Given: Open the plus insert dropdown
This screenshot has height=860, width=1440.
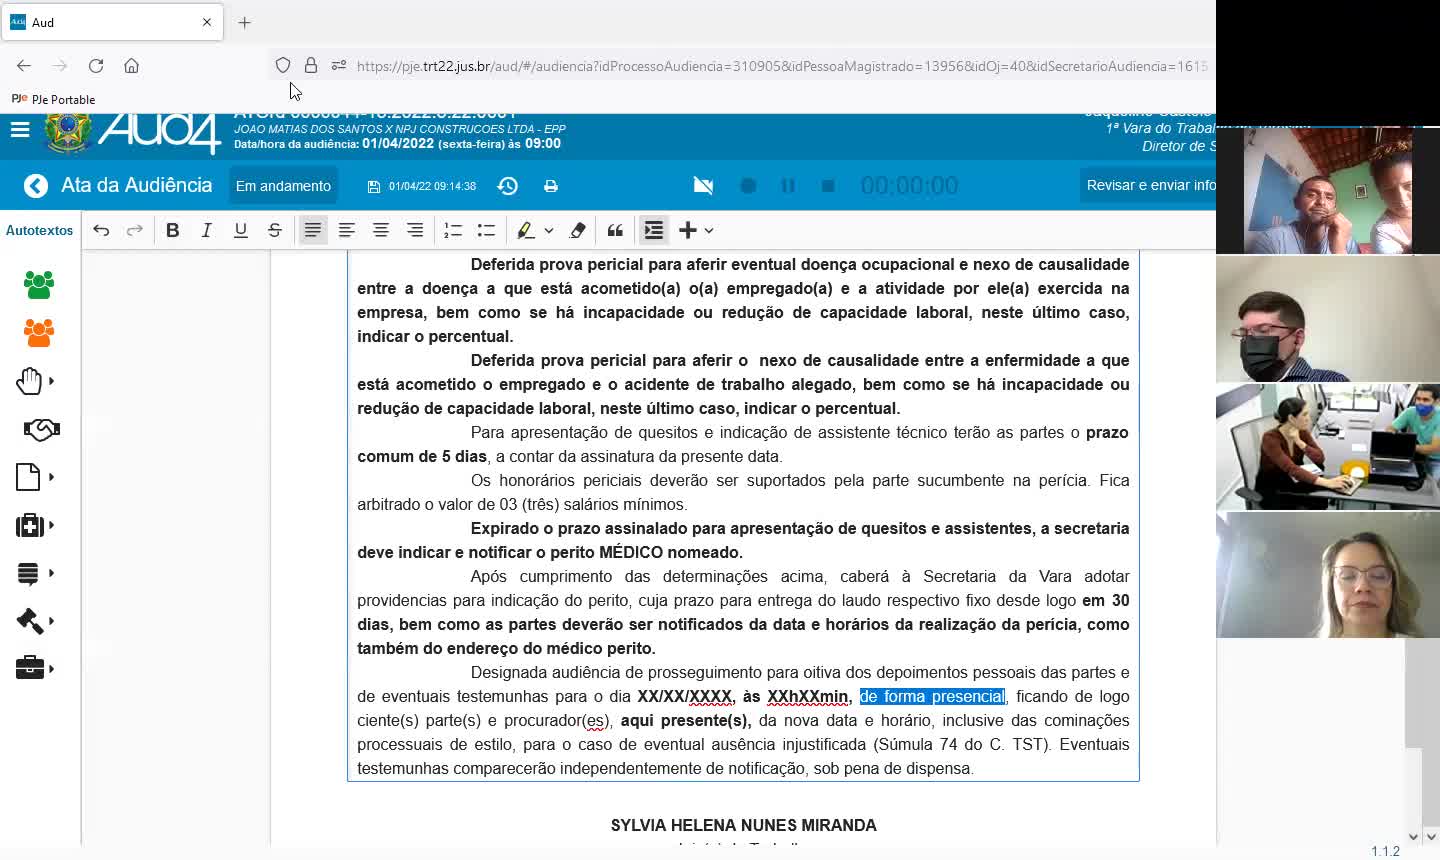Looking at the screenshot, I should 696,230.
